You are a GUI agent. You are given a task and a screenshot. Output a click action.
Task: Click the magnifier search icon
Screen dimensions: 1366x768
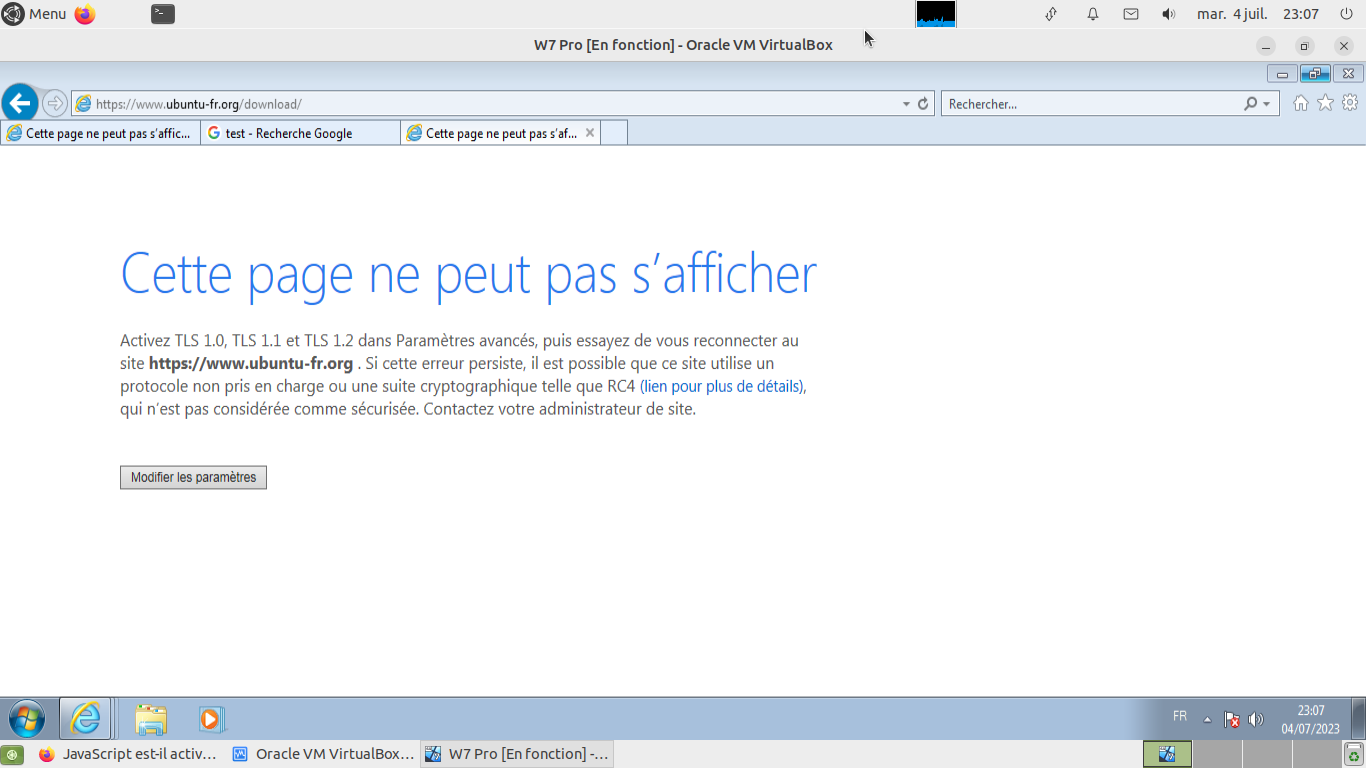[1250, 104]
